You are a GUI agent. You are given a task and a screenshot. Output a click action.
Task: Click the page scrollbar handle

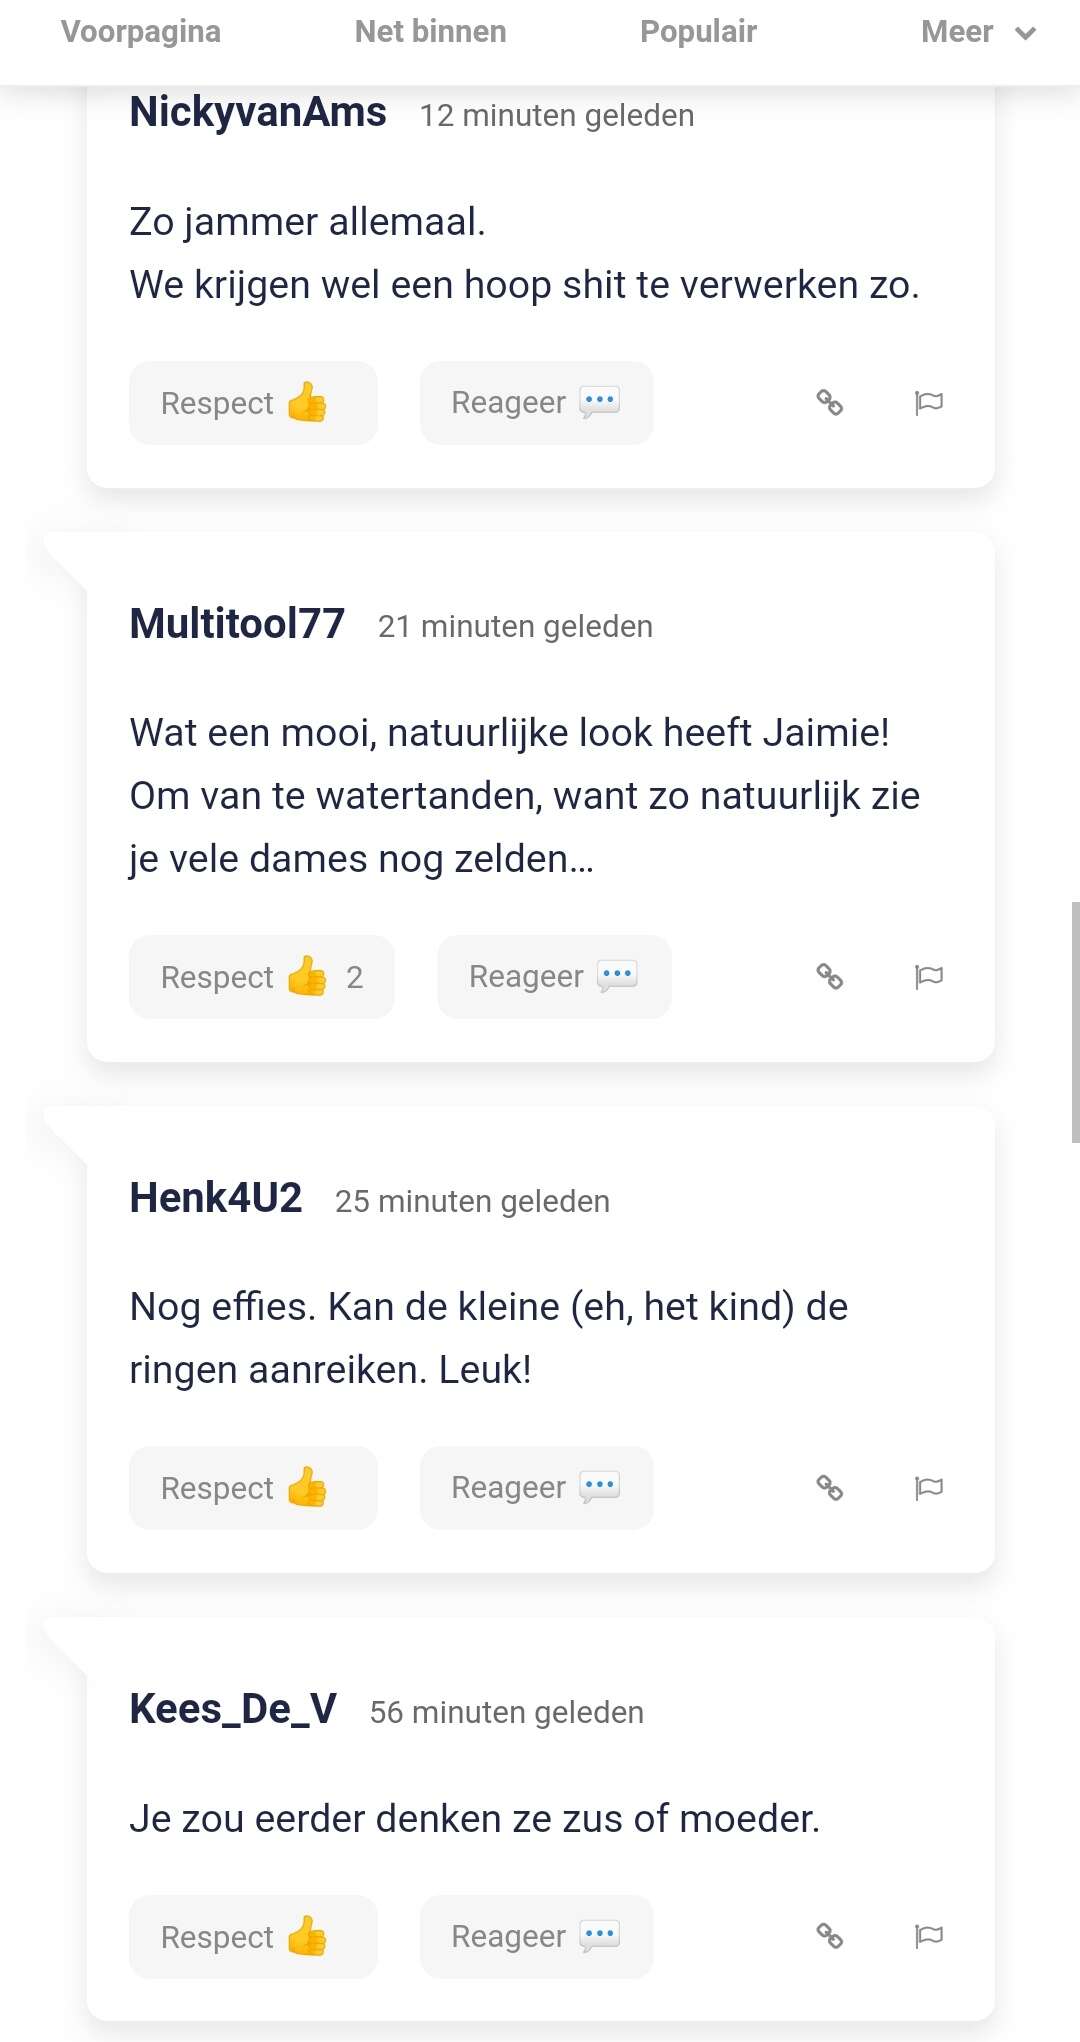[1075, 1021]
